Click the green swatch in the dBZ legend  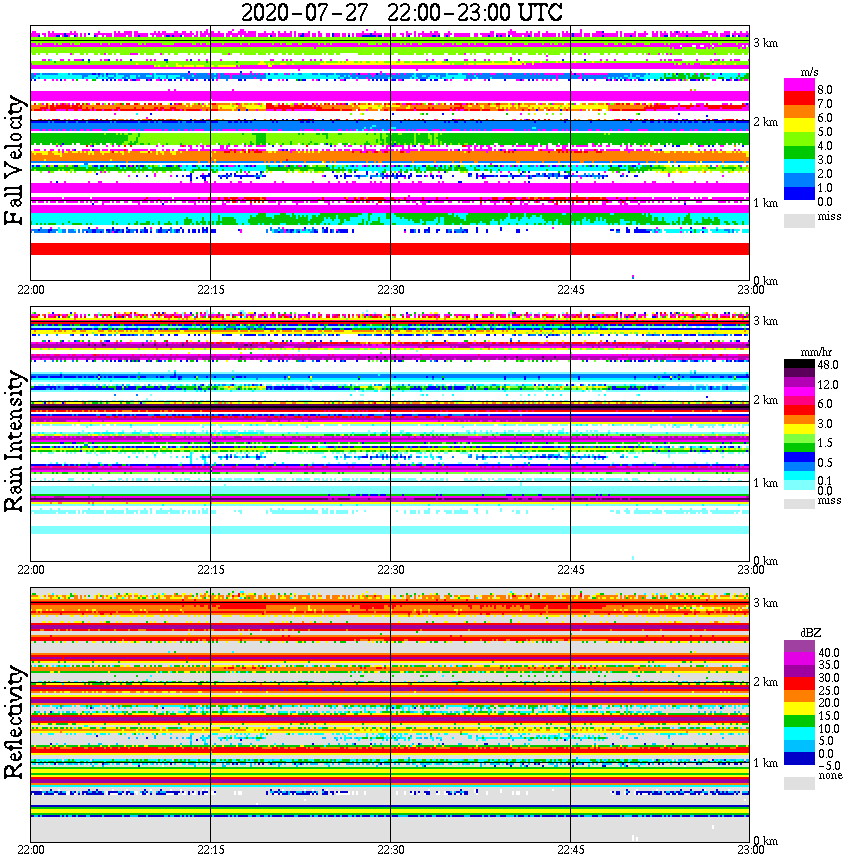tap(799, 721)
